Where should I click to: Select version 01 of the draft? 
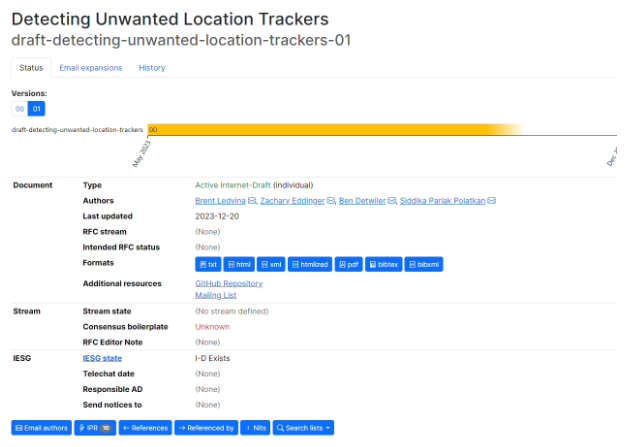tap(37, 108)
